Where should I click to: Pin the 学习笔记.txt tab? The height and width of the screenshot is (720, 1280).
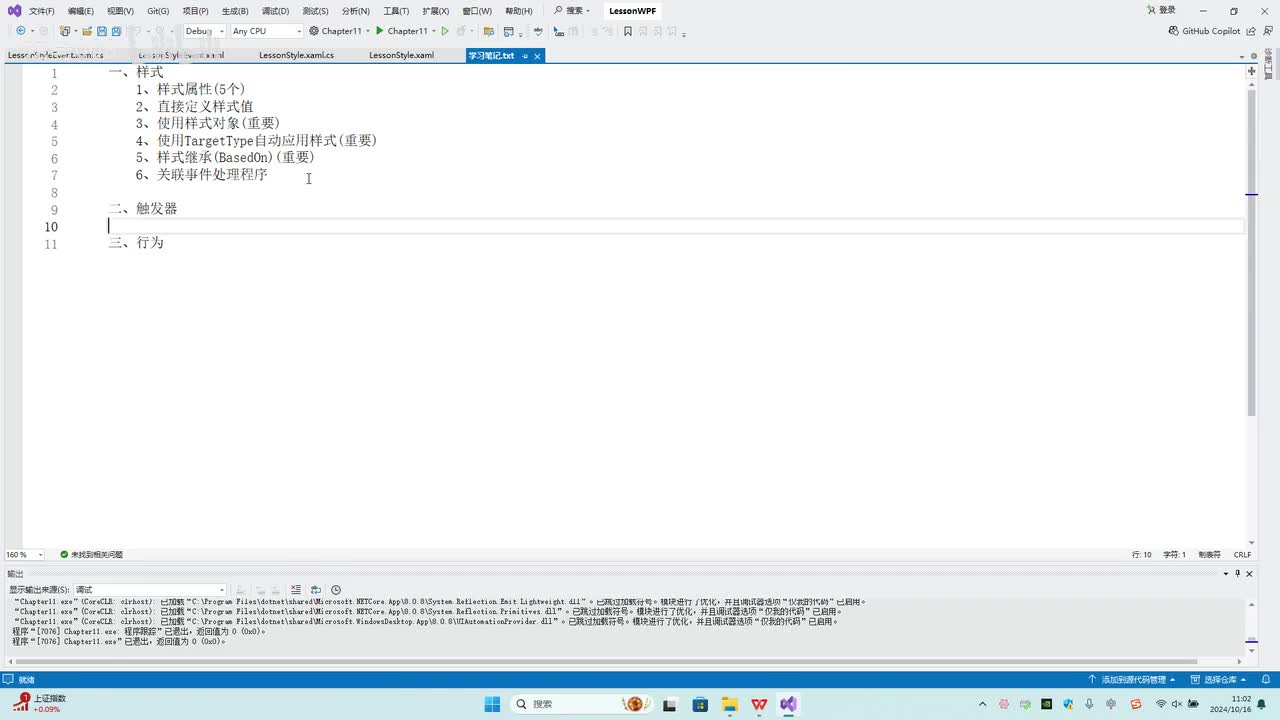coord(525,56)
